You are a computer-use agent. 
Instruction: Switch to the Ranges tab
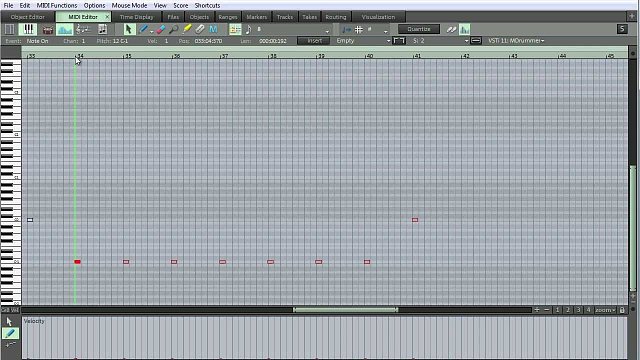[x=228, y=17]
